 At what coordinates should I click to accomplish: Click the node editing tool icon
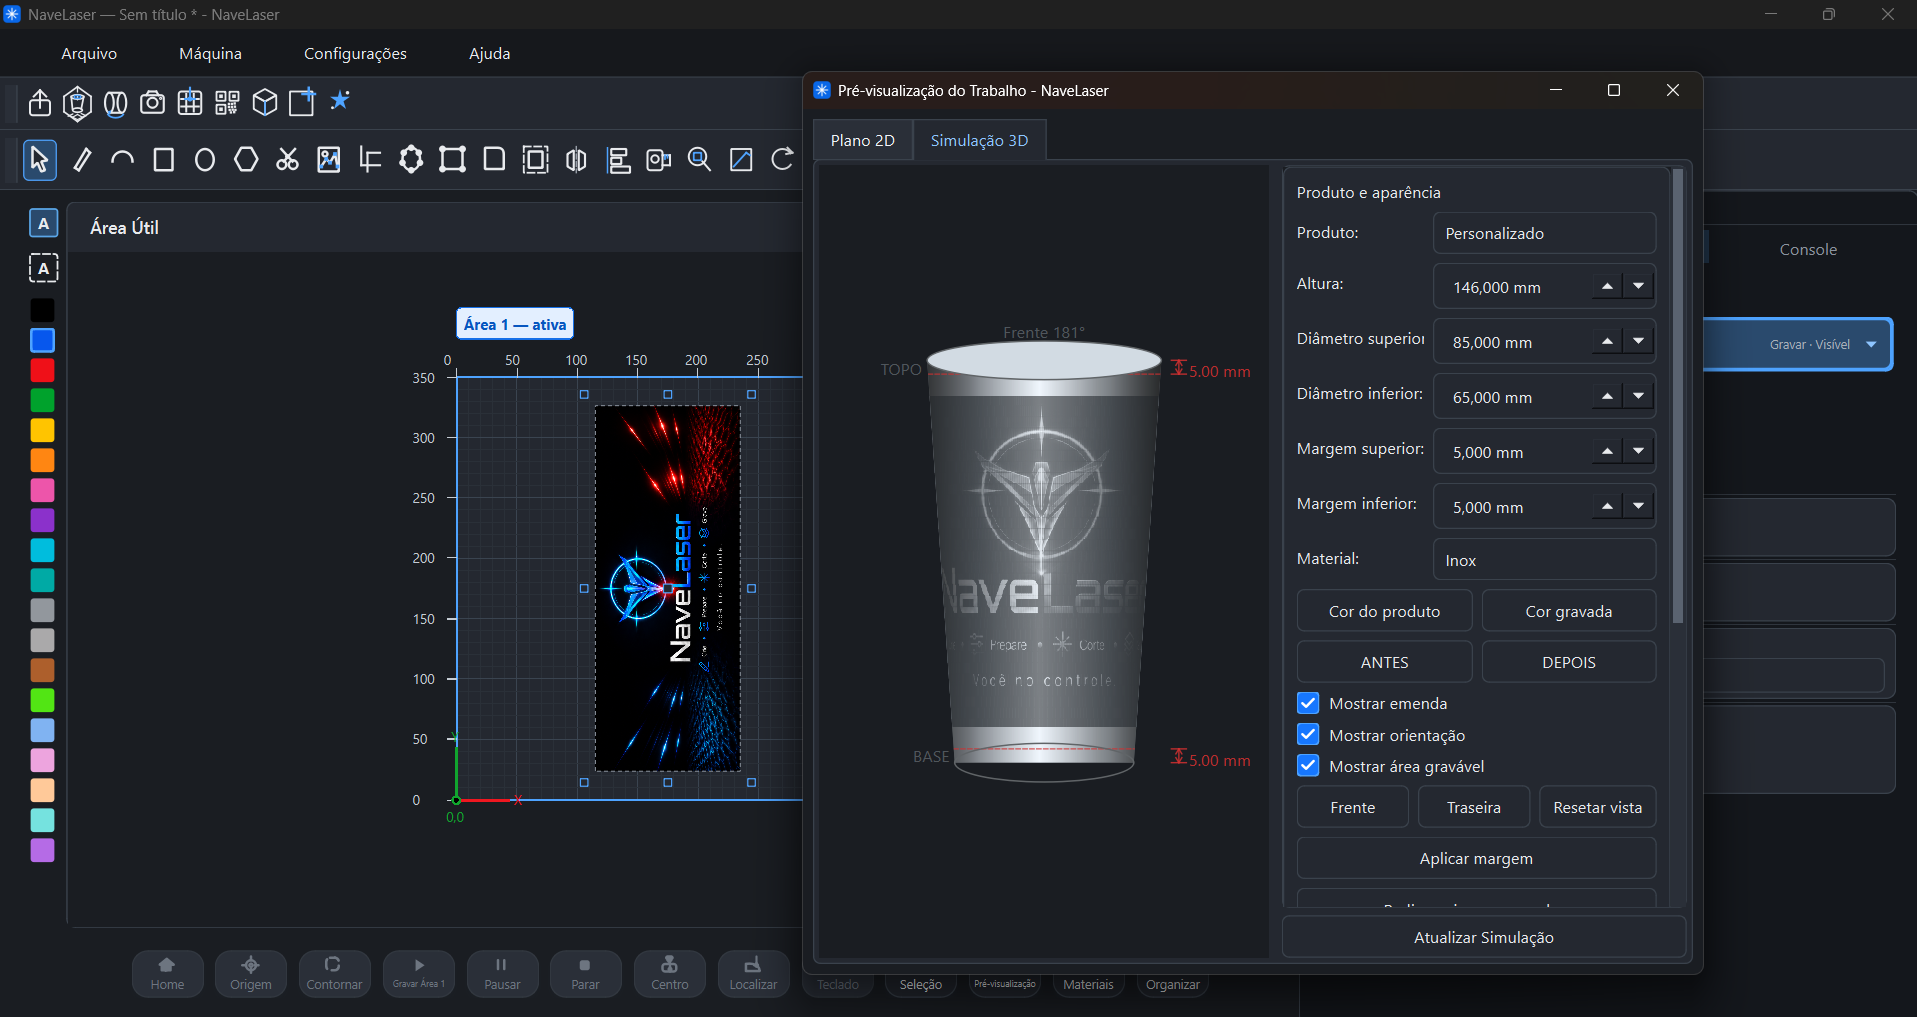(x=411, y=160)
